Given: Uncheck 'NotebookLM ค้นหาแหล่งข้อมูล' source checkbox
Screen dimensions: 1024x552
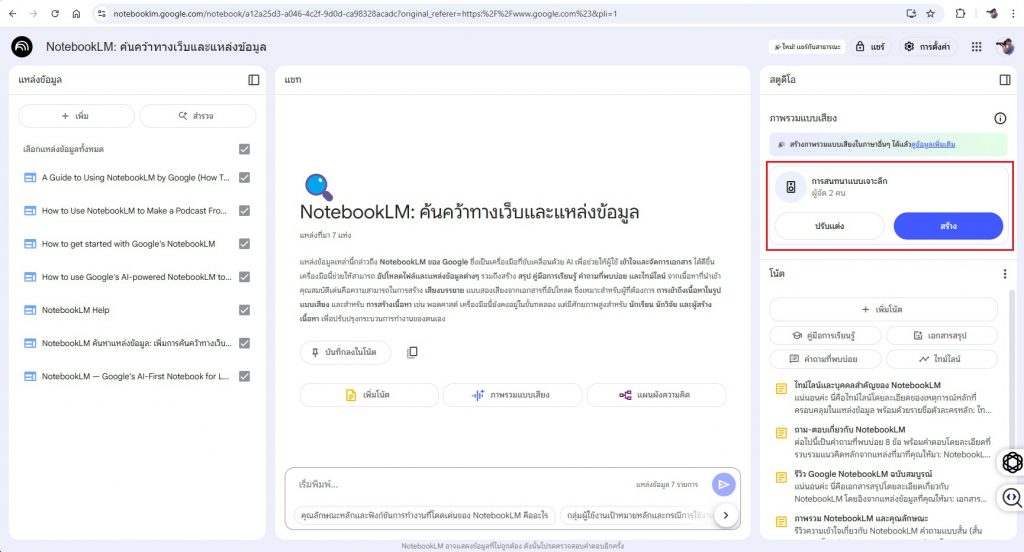Looking at the screenshot, I should coord(244,343).
